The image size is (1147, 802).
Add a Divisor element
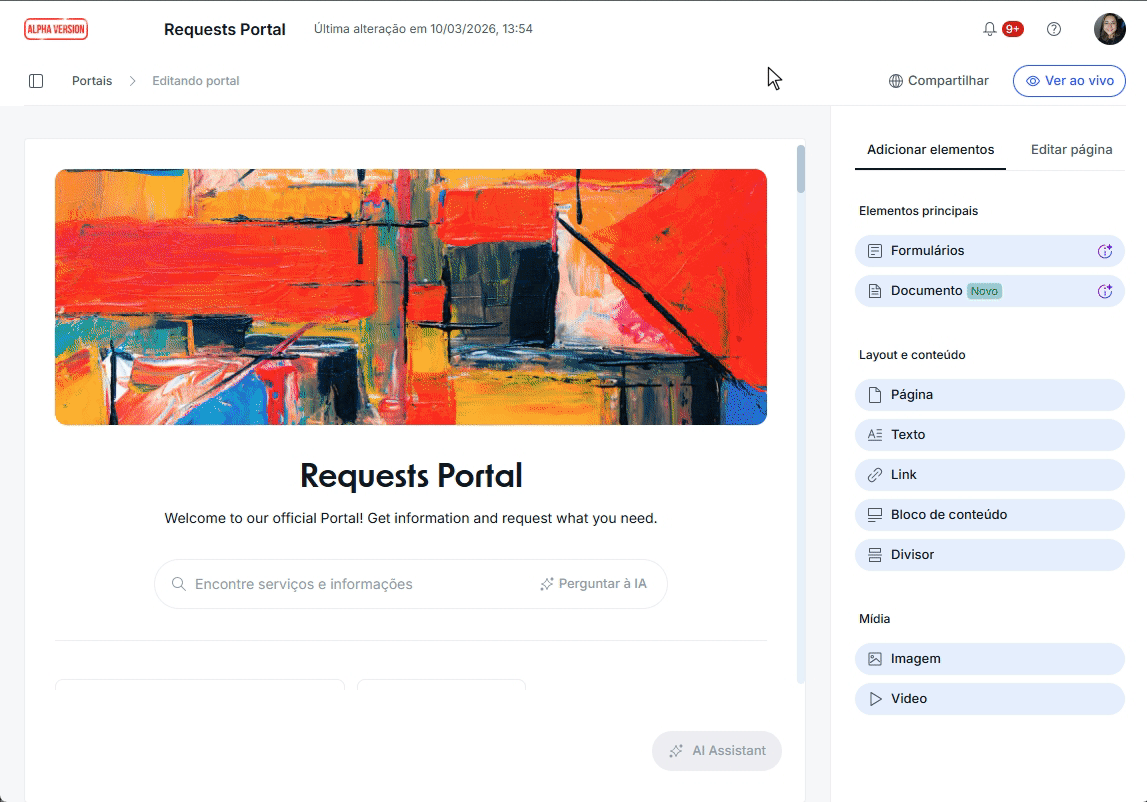point(989,555)
